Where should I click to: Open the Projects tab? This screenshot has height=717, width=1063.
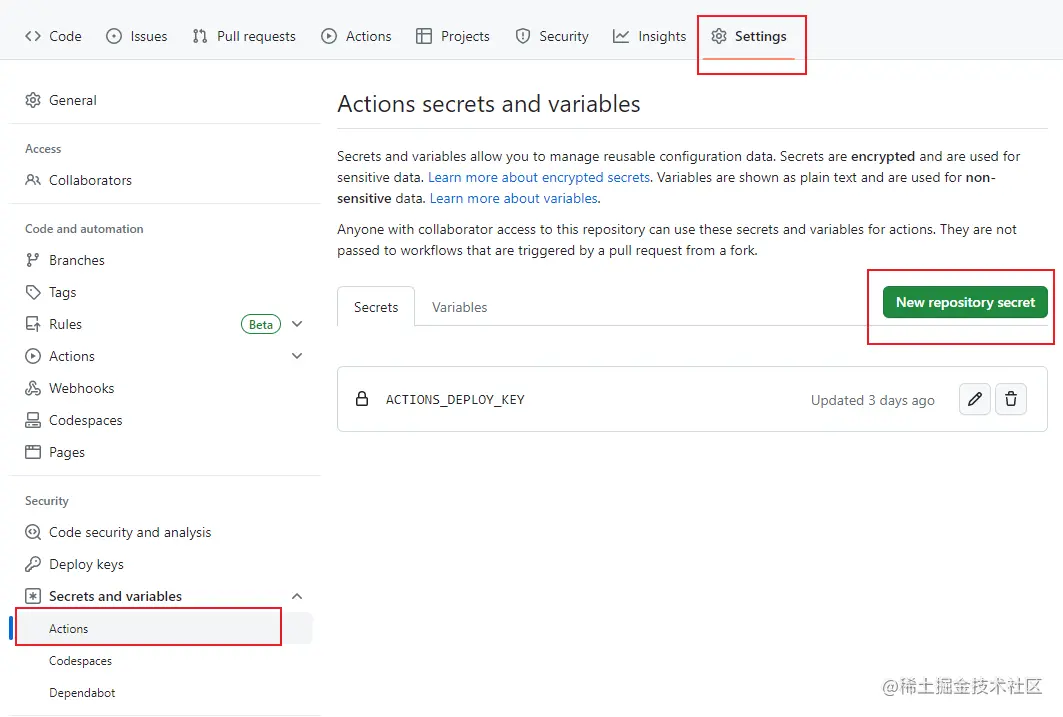pos(453,36)
